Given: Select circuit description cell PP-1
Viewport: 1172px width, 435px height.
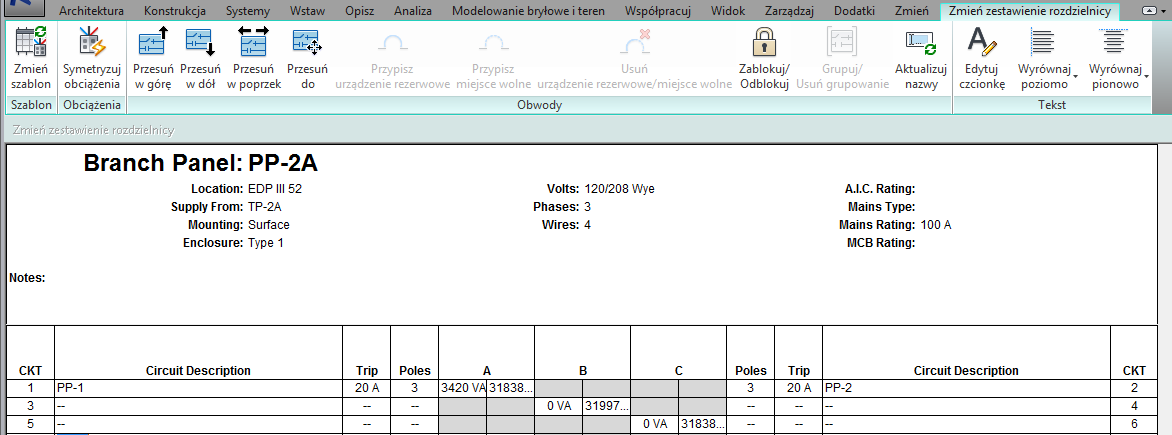Looking at the screenshot, I should 198,388.
